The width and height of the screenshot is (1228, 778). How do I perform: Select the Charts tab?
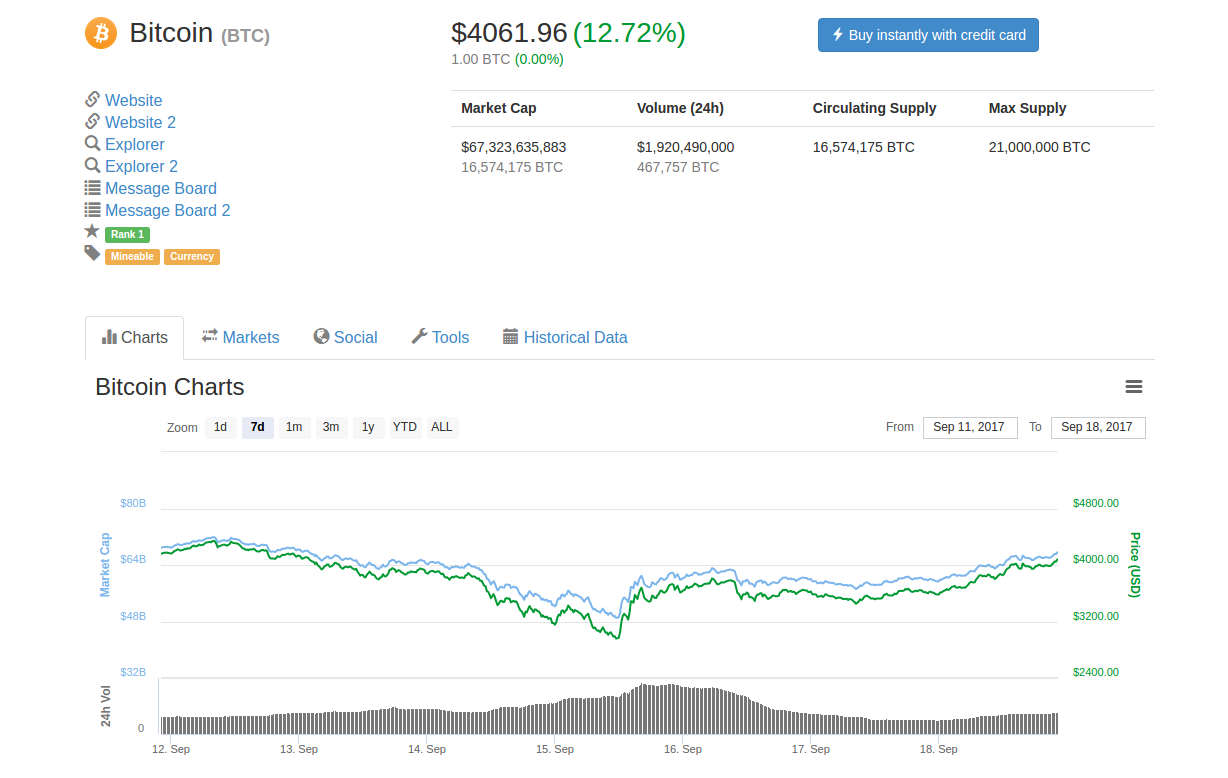pos(135,338)
